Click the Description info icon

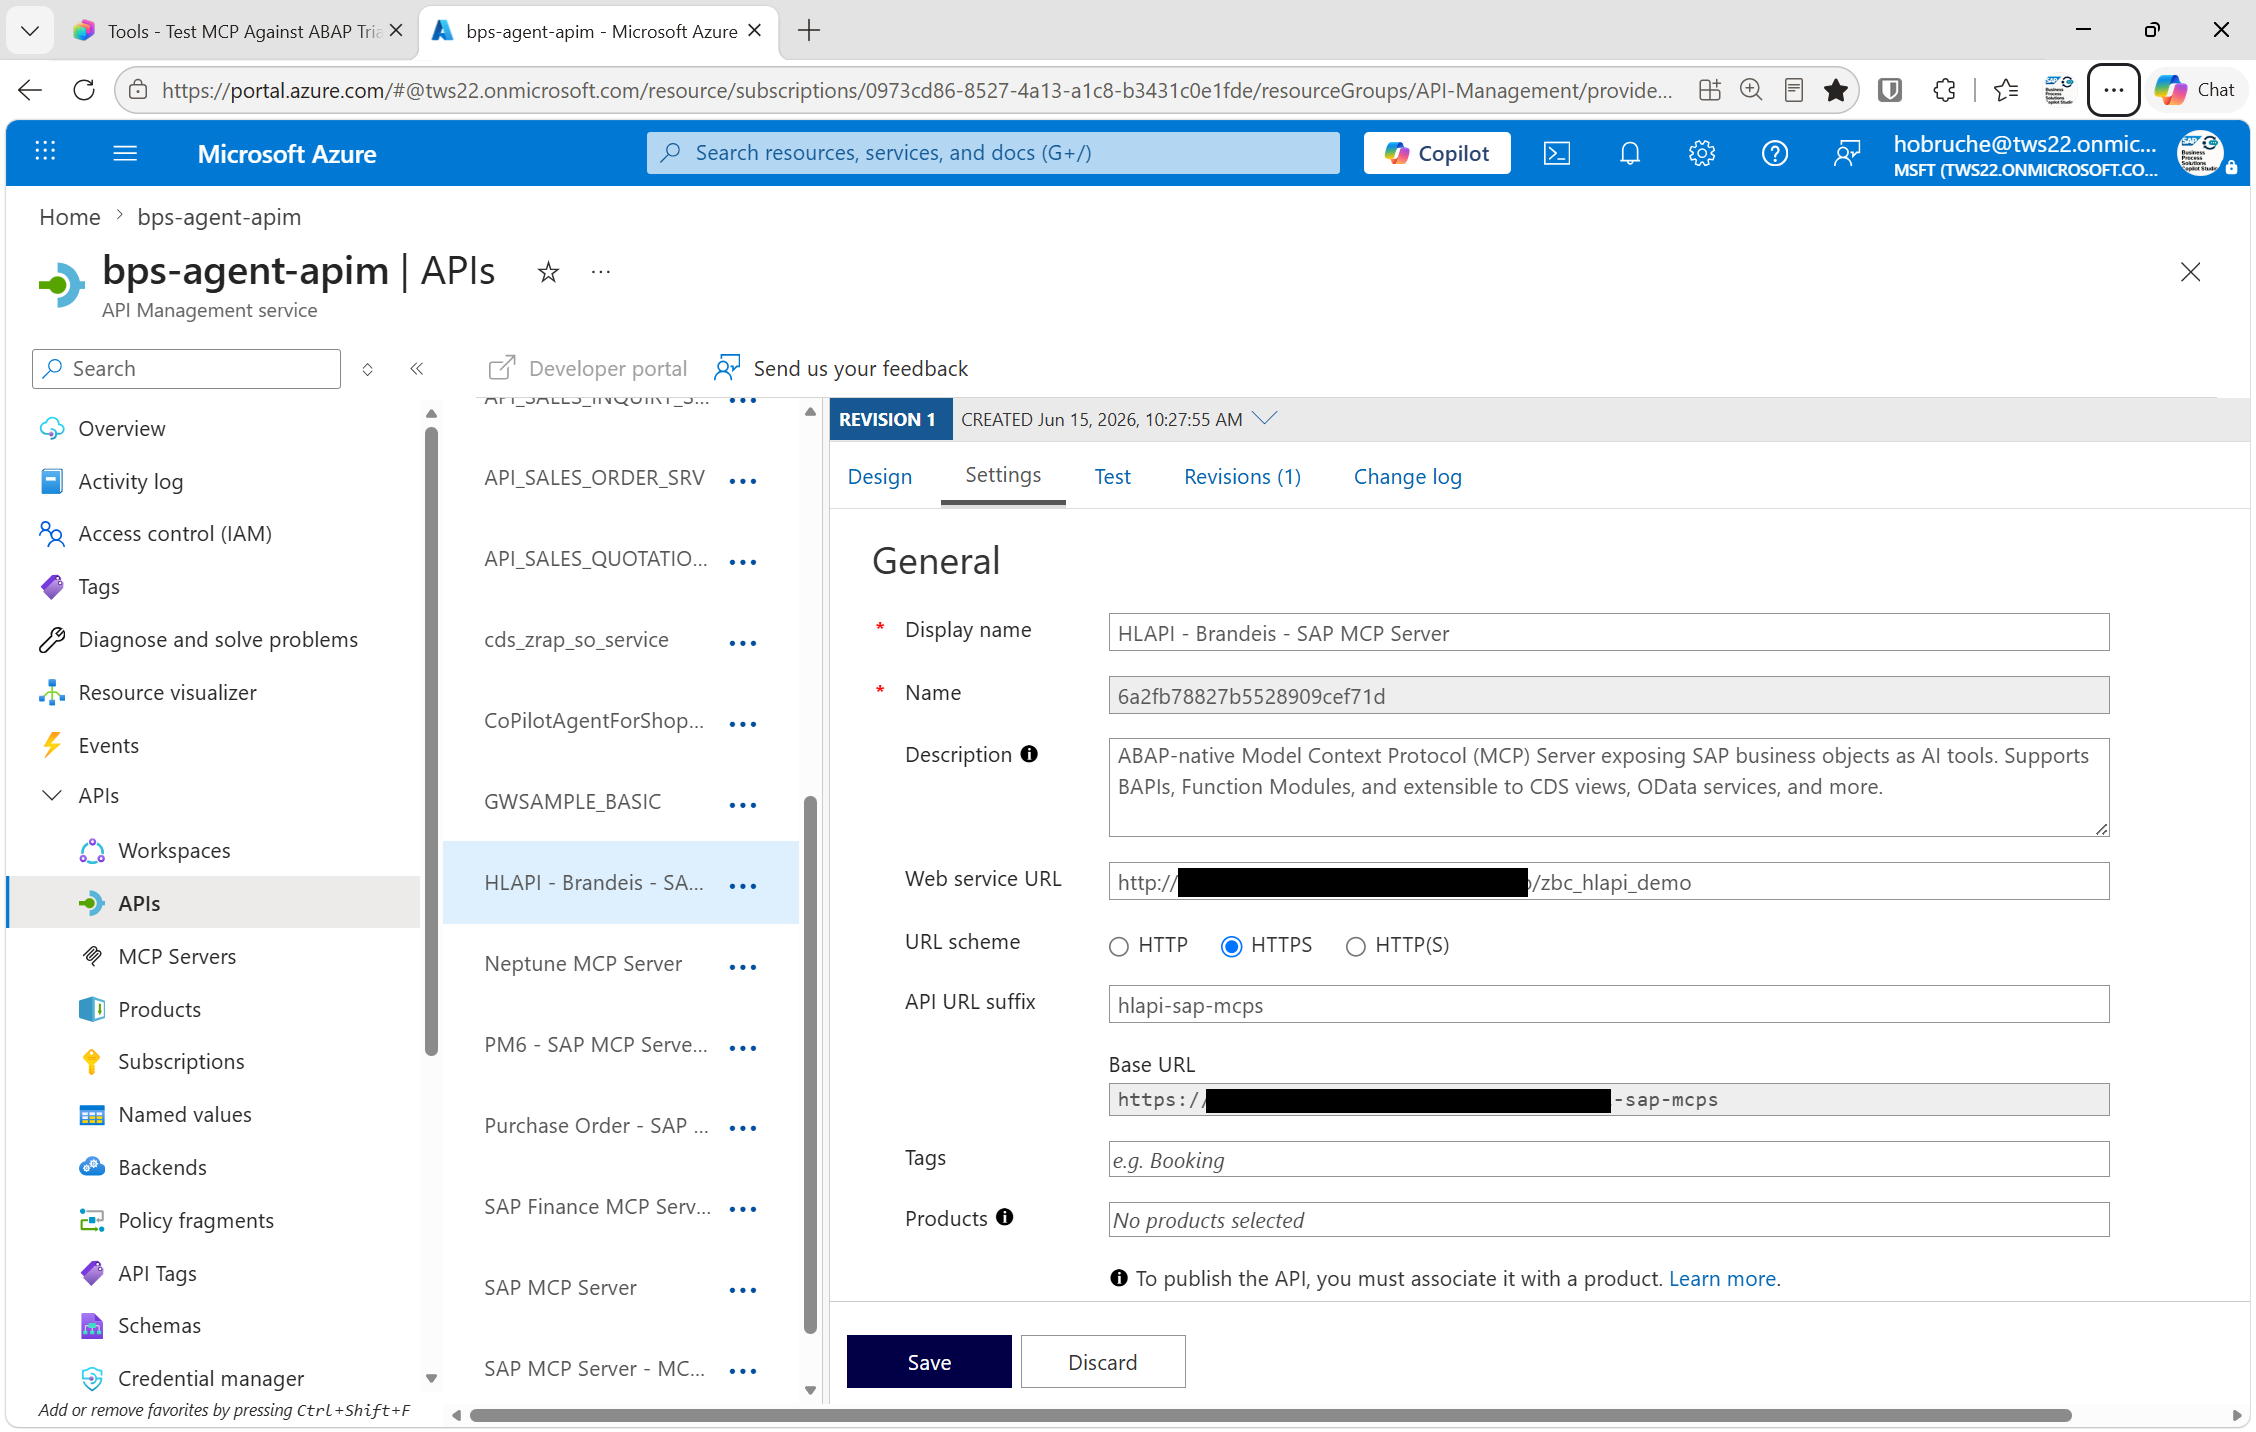(x=1029, y=754)
